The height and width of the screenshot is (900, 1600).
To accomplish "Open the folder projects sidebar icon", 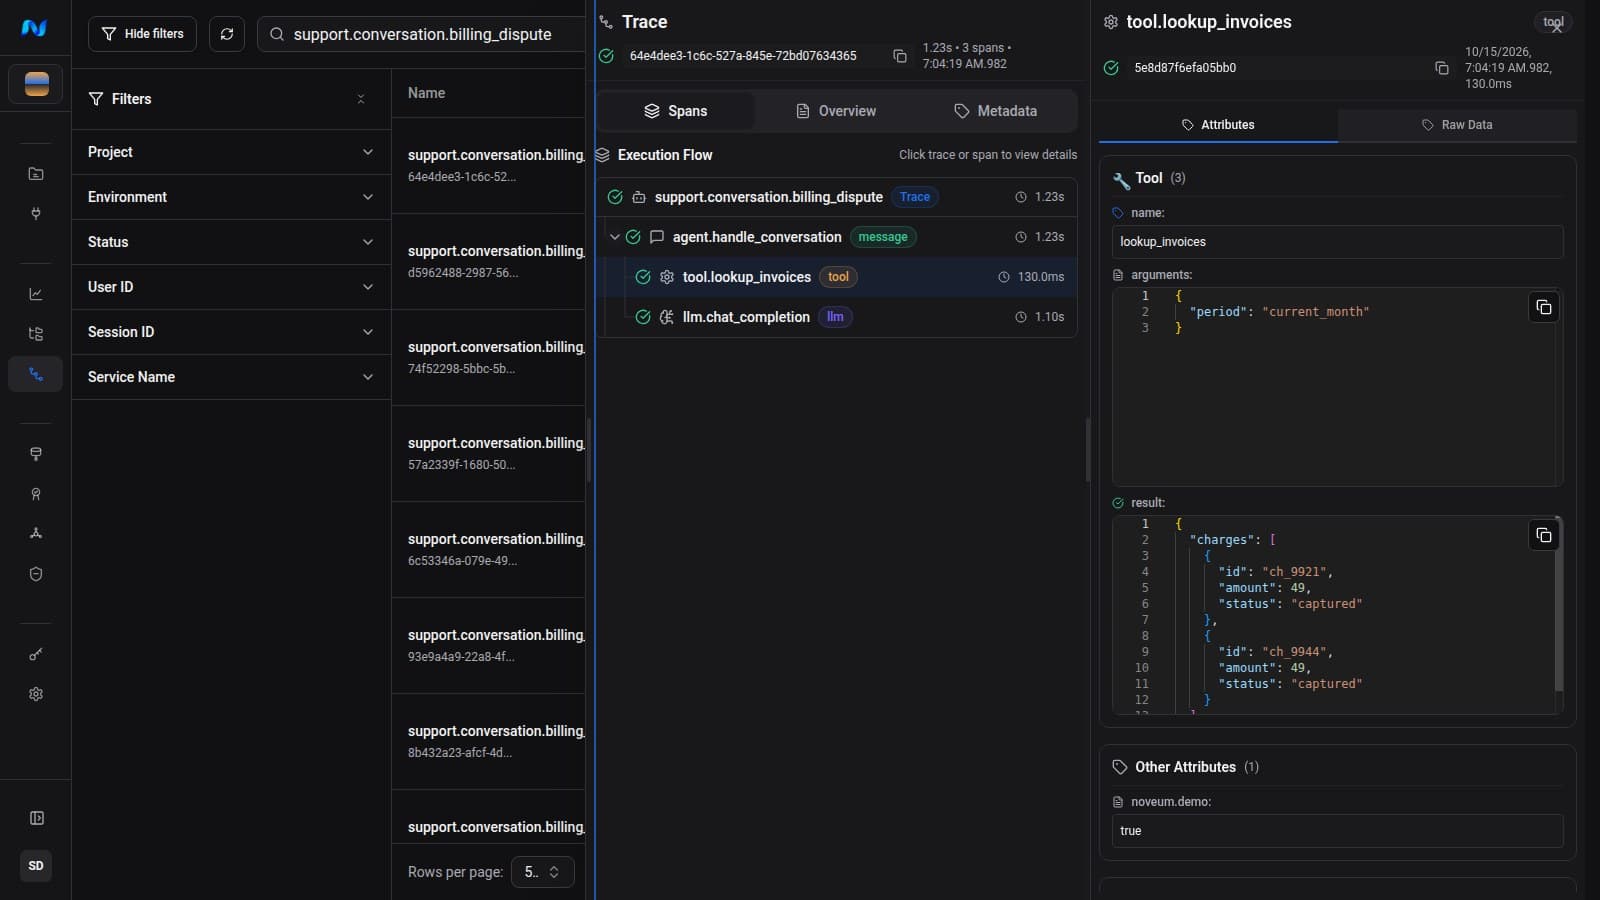I will 36,174.
